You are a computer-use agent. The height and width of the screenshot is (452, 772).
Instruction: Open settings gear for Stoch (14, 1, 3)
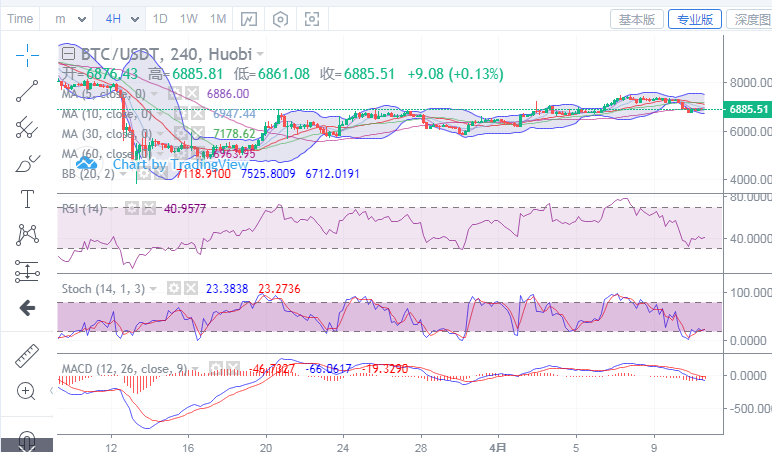click(x=174, y=289)
